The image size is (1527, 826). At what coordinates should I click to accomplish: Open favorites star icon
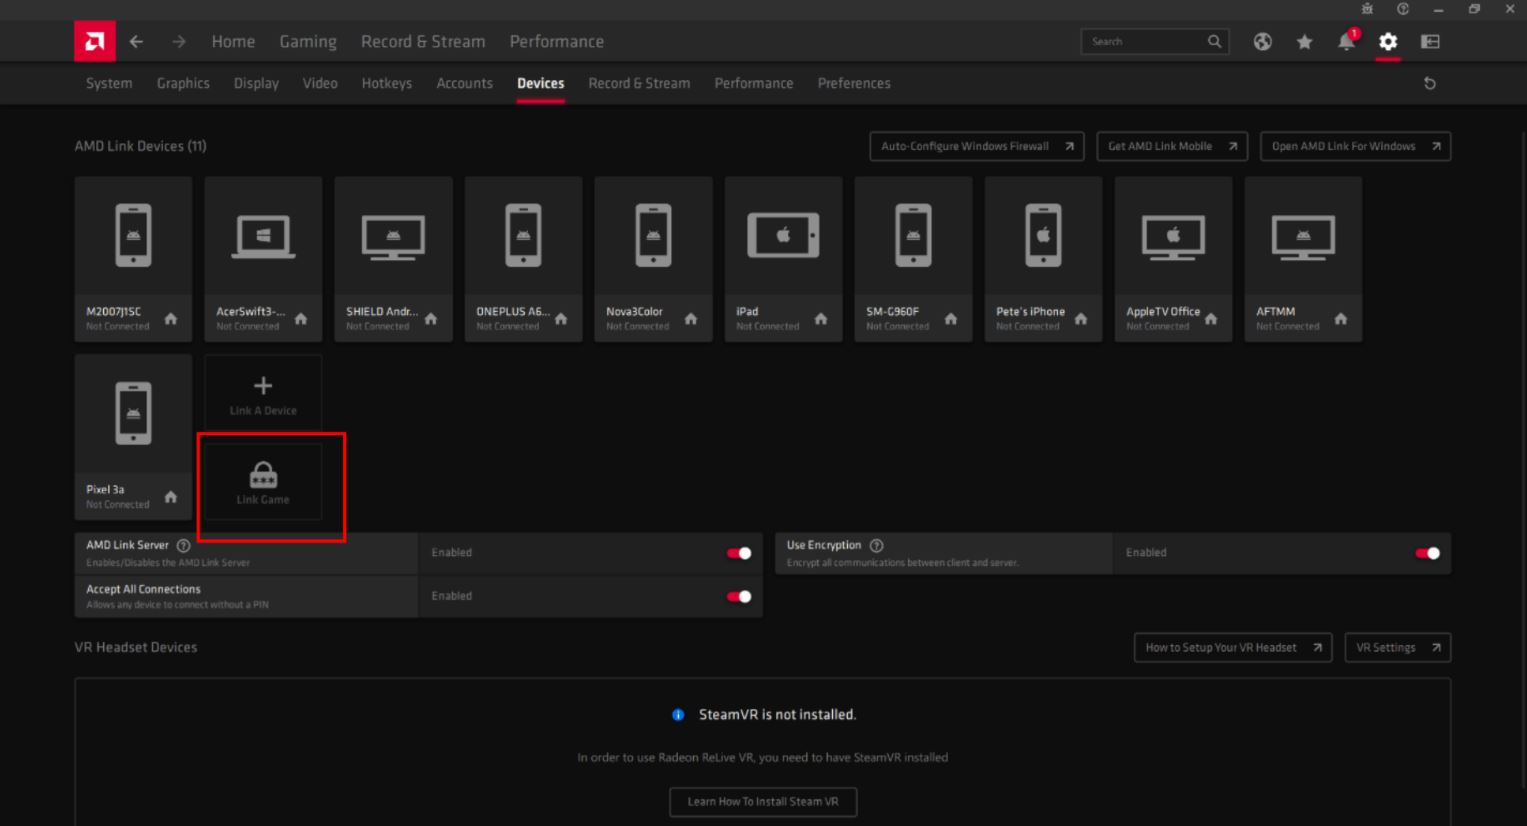[x=1304, y=42]
